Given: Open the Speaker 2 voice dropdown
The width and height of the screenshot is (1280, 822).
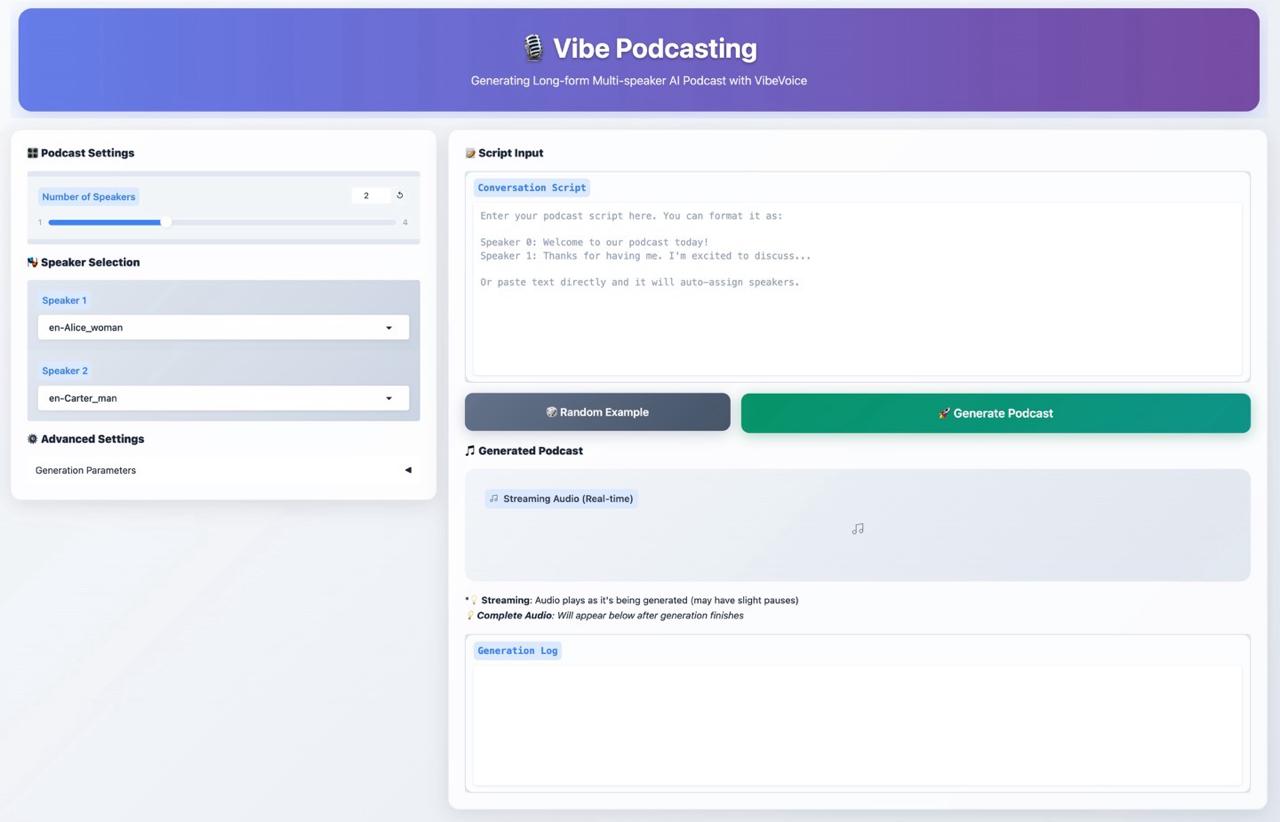Looking at the screenshot, I should point(223,398).
